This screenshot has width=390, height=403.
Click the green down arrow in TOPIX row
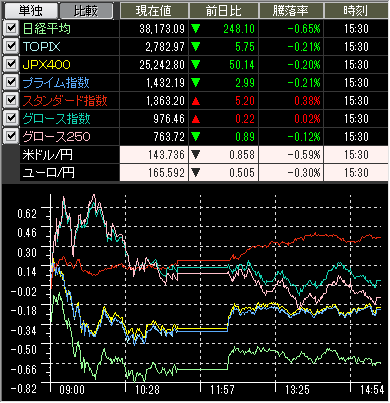[196, 47]
